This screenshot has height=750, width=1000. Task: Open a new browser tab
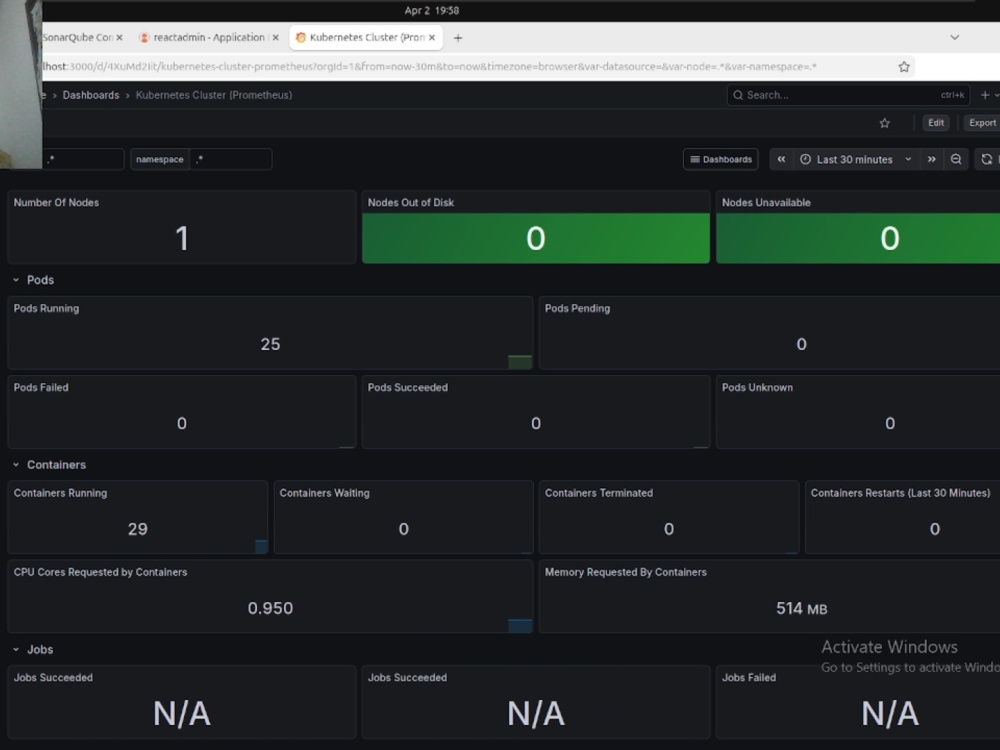pos(457,38)
